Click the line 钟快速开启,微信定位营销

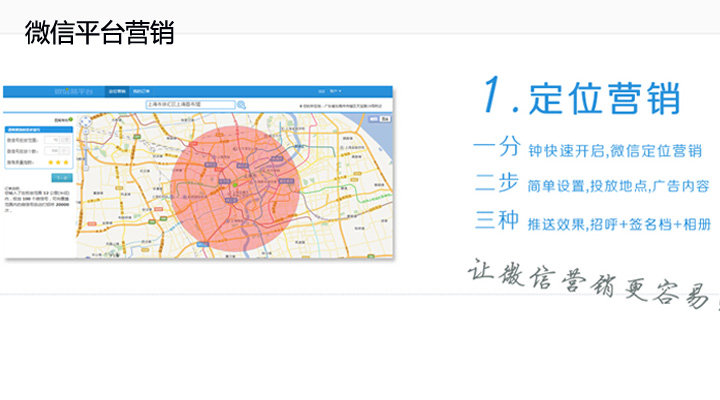pos(615,151)
